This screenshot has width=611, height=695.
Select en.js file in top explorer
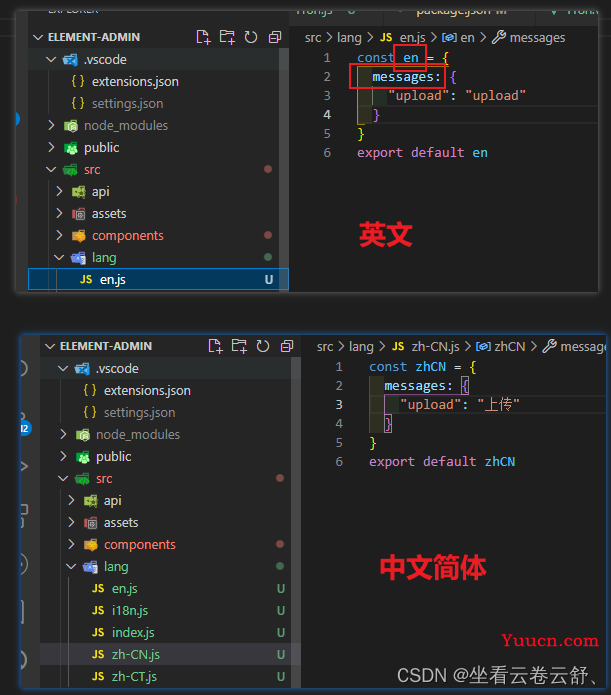(x=158, y=280)
